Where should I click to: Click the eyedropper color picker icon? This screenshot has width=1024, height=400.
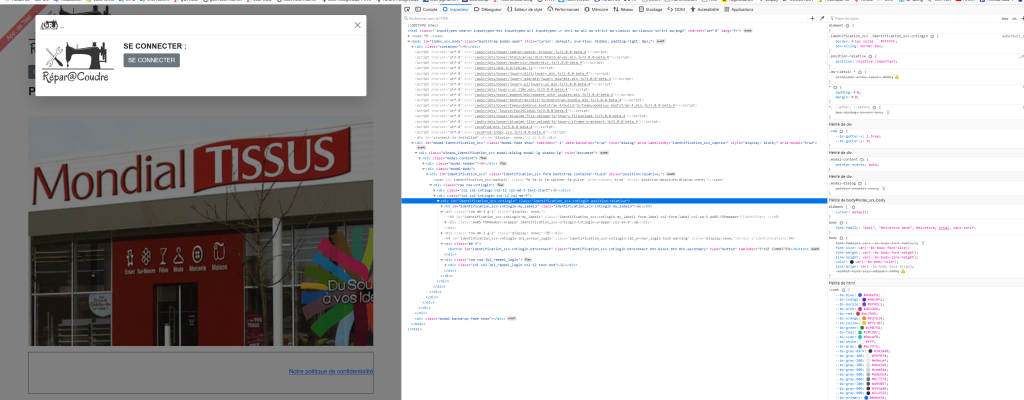click(x=822, y=19)
